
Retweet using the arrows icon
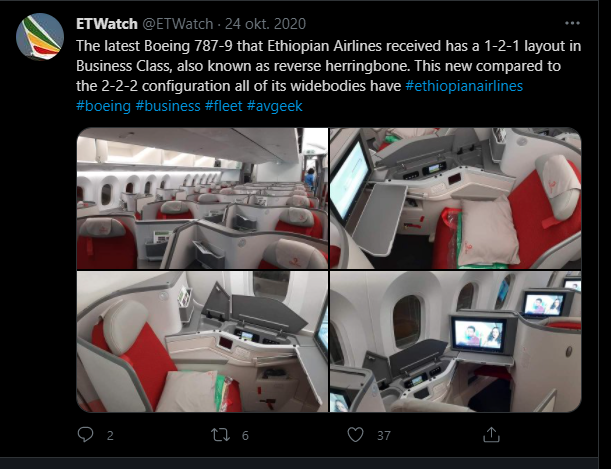(x=220, y=435)
